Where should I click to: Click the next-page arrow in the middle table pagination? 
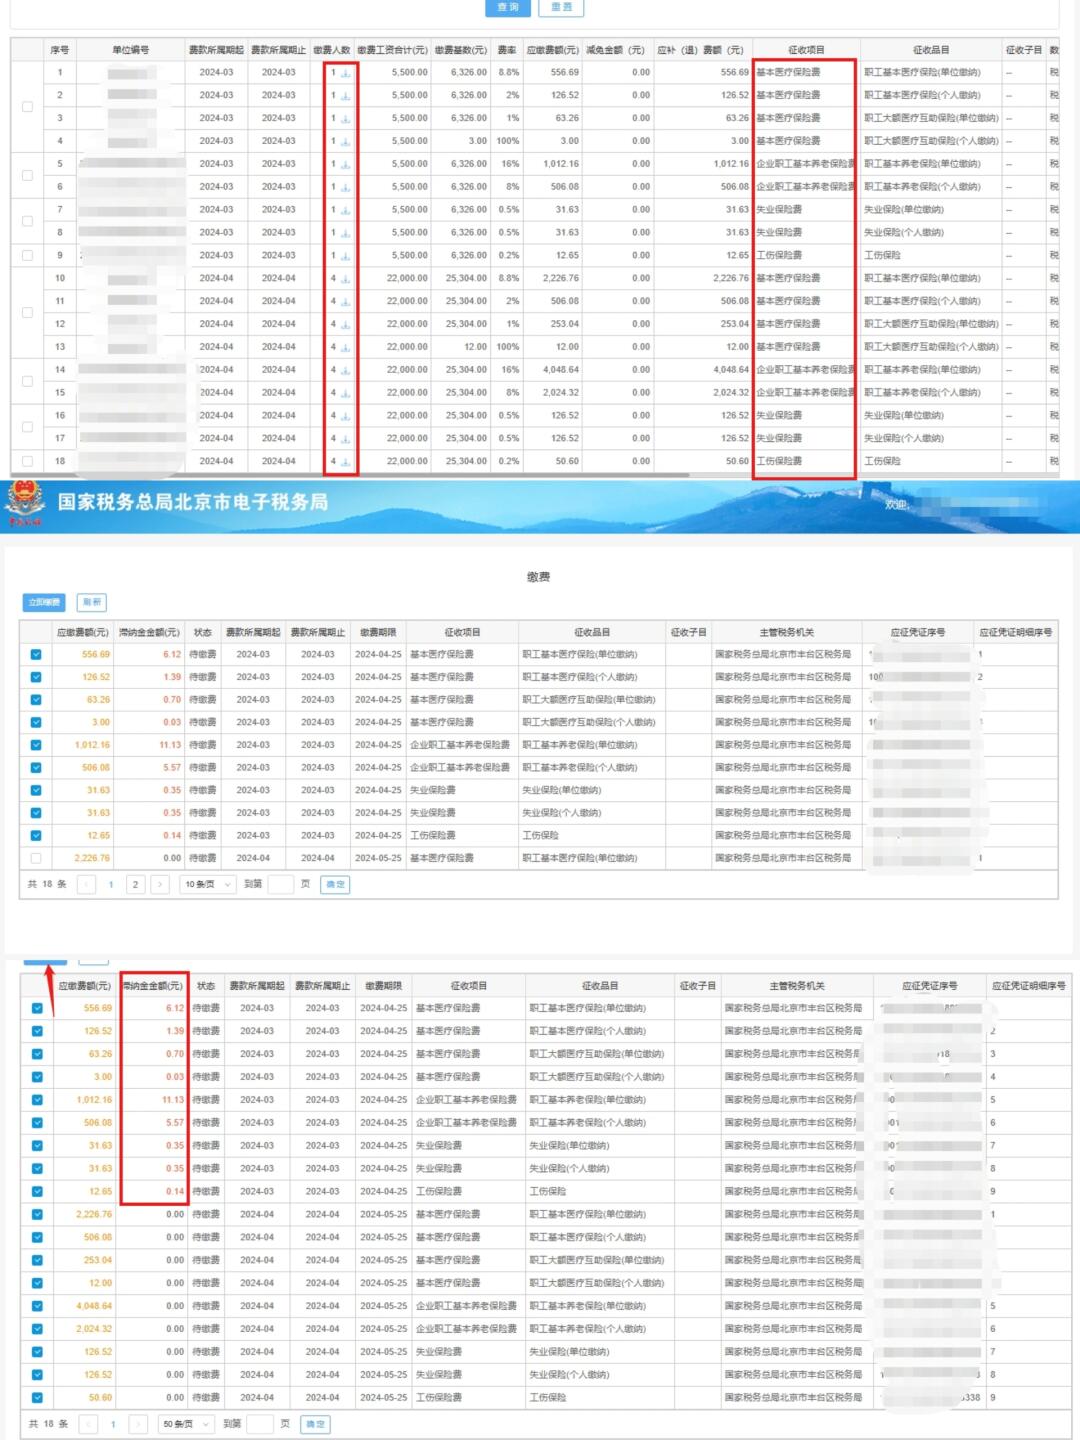point(160,884)
